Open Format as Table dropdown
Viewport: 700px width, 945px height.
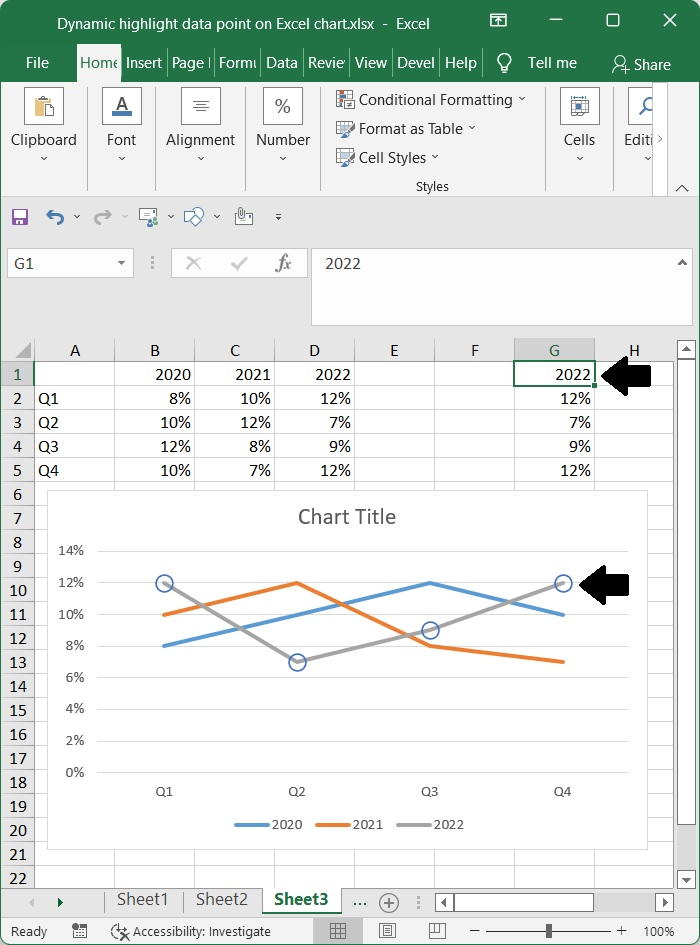coord(406,128)
